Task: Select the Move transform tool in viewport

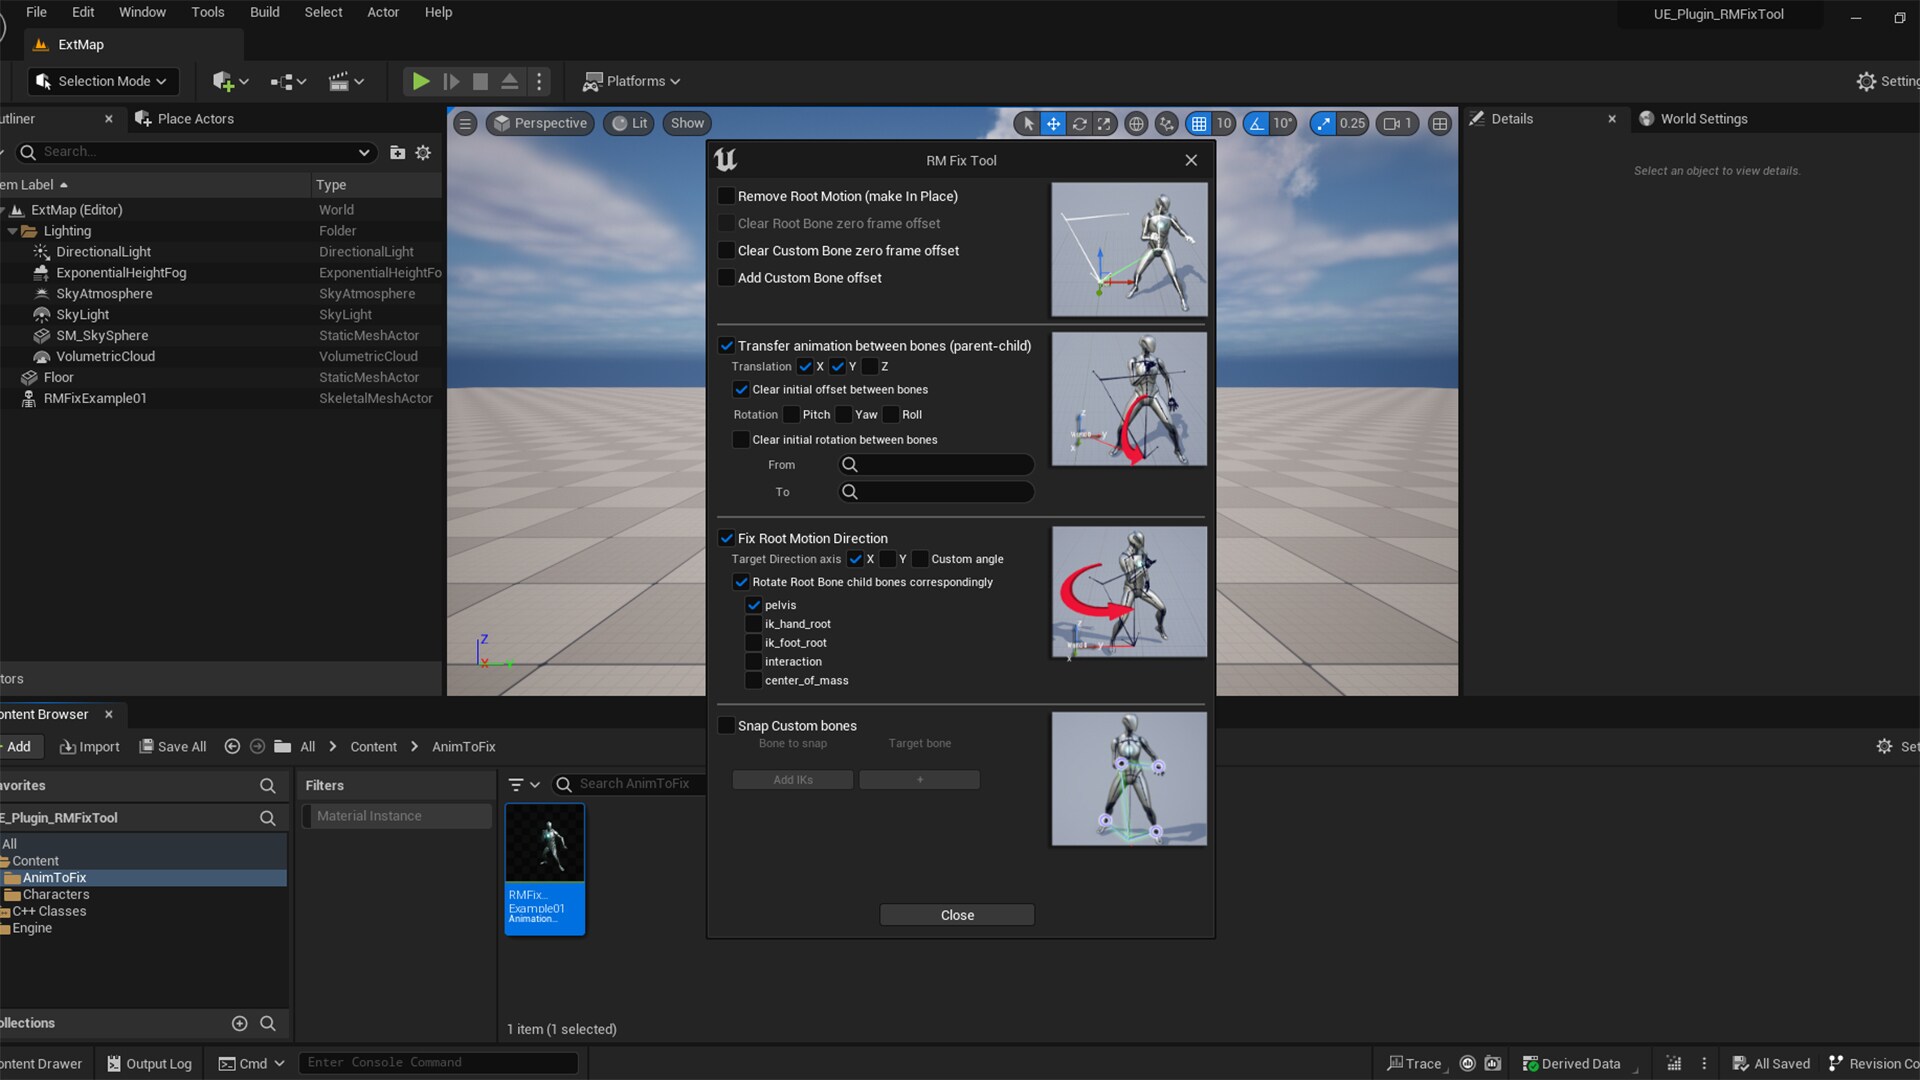Action: 1053,123
